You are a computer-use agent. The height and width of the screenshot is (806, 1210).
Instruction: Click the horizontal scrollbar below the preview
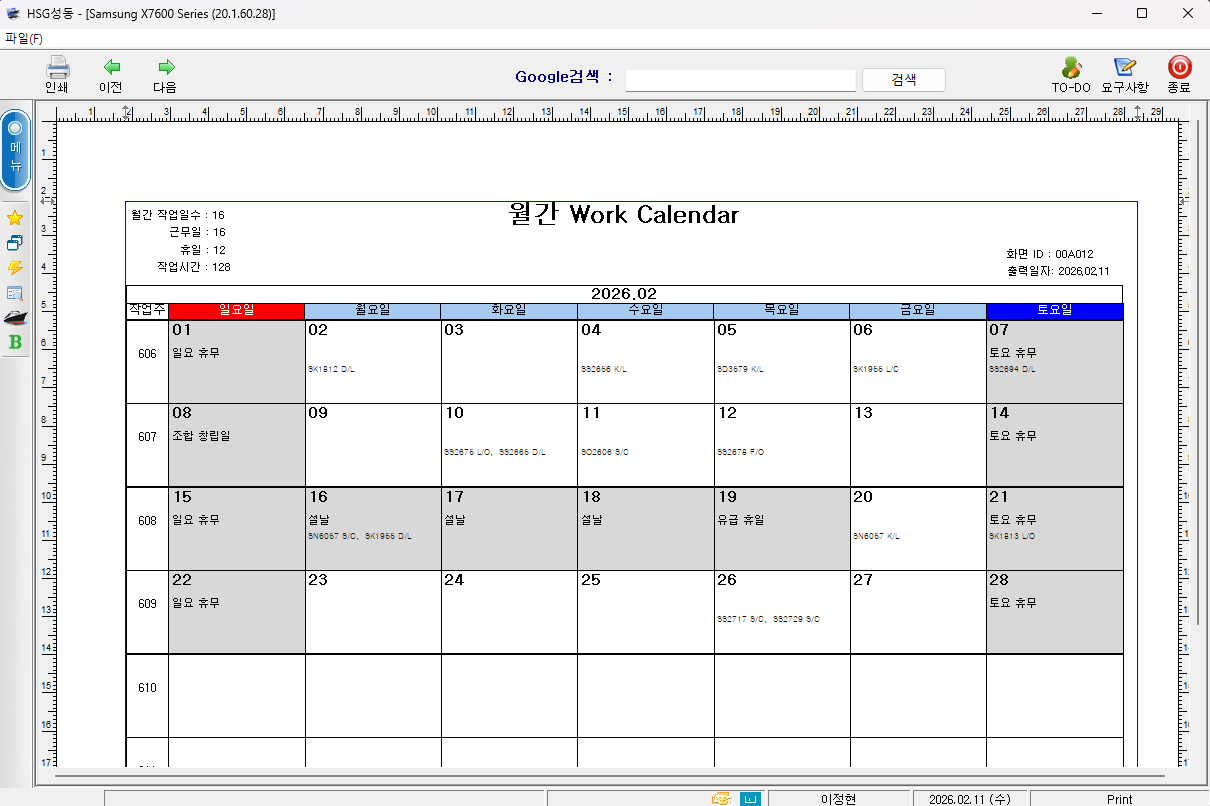click(610, 775)
